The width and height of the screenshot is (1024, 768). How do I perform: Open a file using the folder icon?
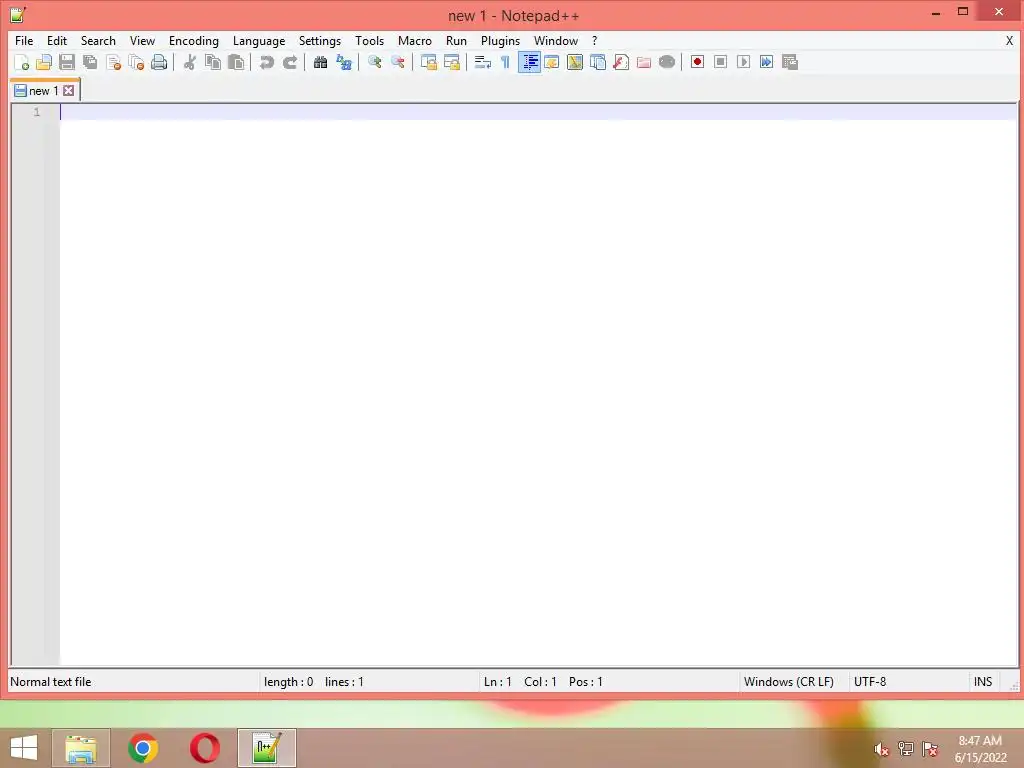tap(44, 62)
